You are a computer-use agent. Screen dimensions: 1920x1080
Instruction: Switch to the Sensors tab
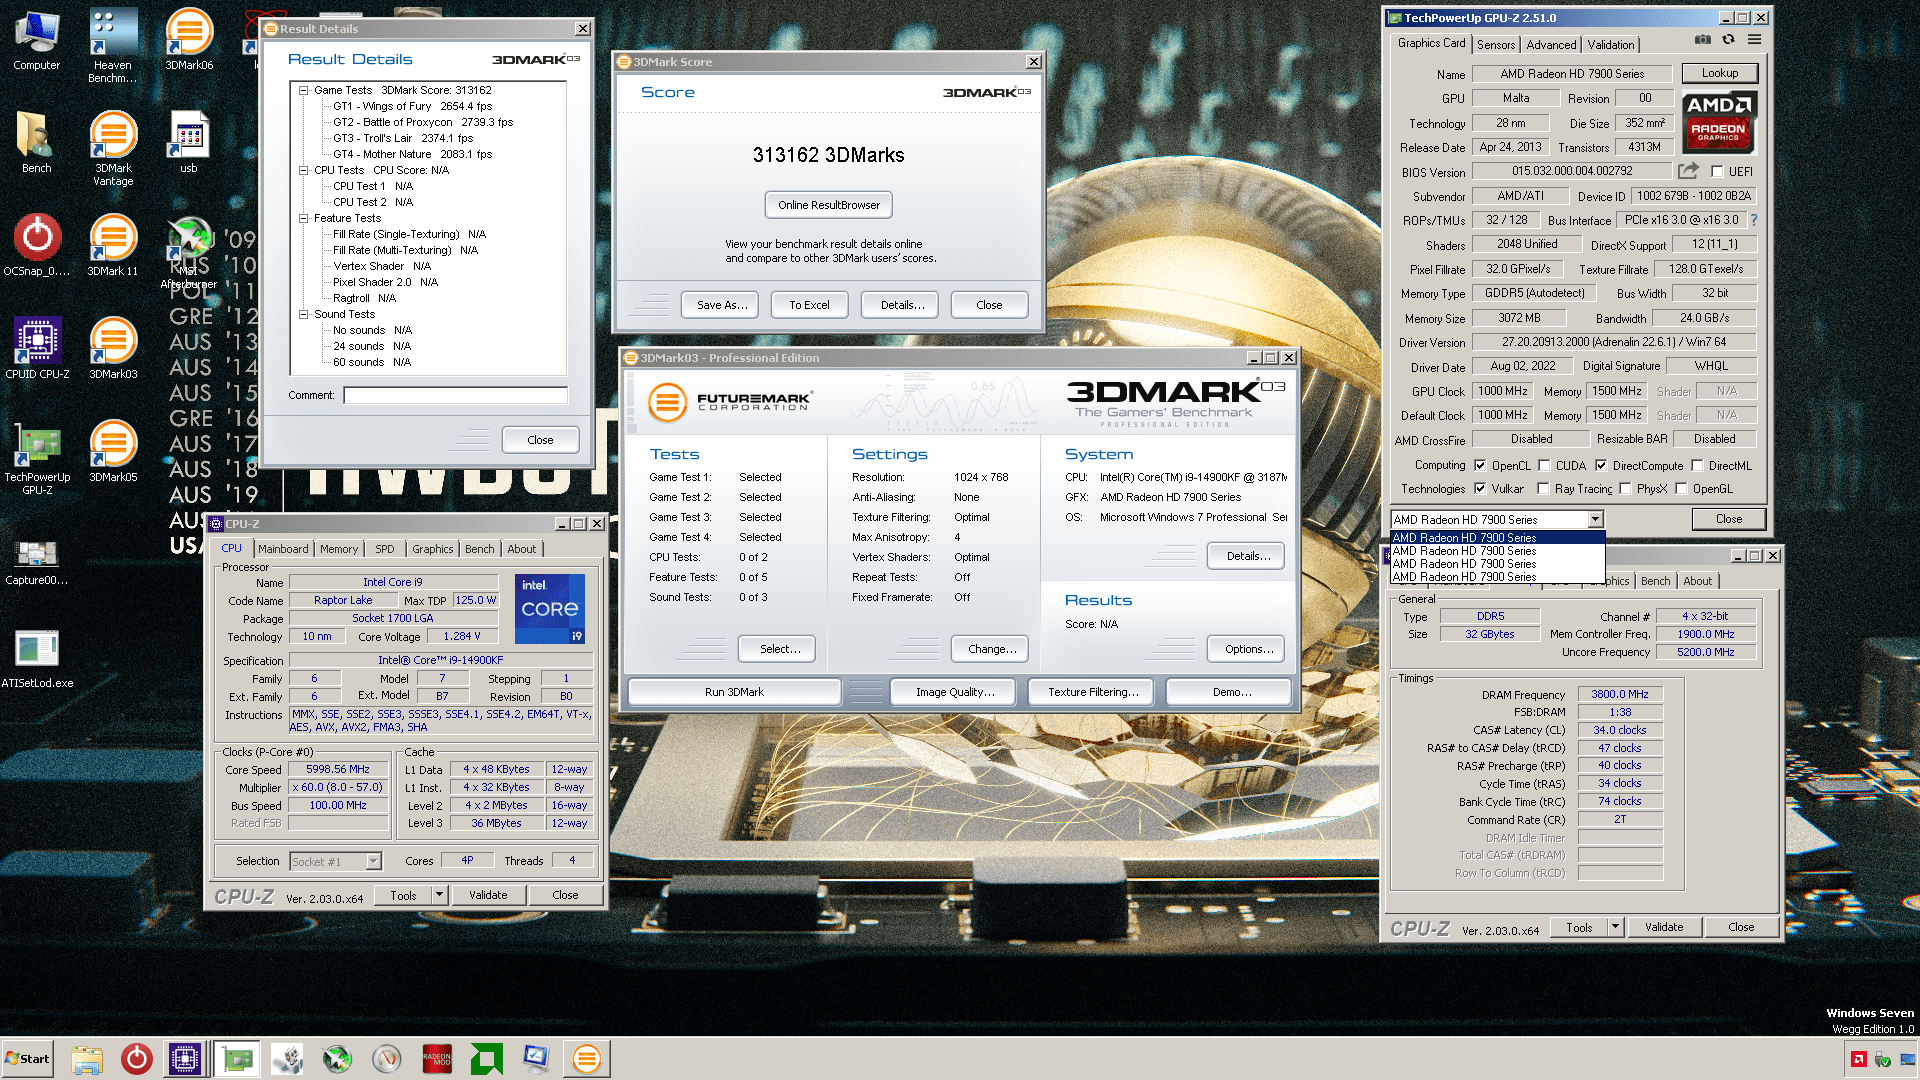click(x=1495, y=44)
